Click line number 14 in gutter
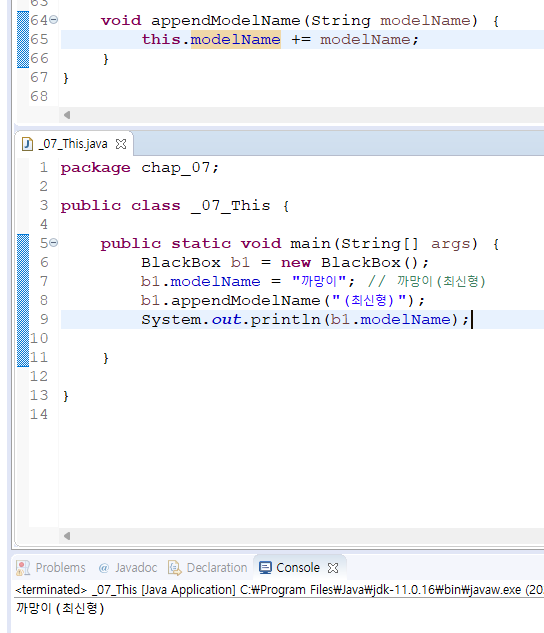This screenshot has height=633, width=544. pos(39,414)
